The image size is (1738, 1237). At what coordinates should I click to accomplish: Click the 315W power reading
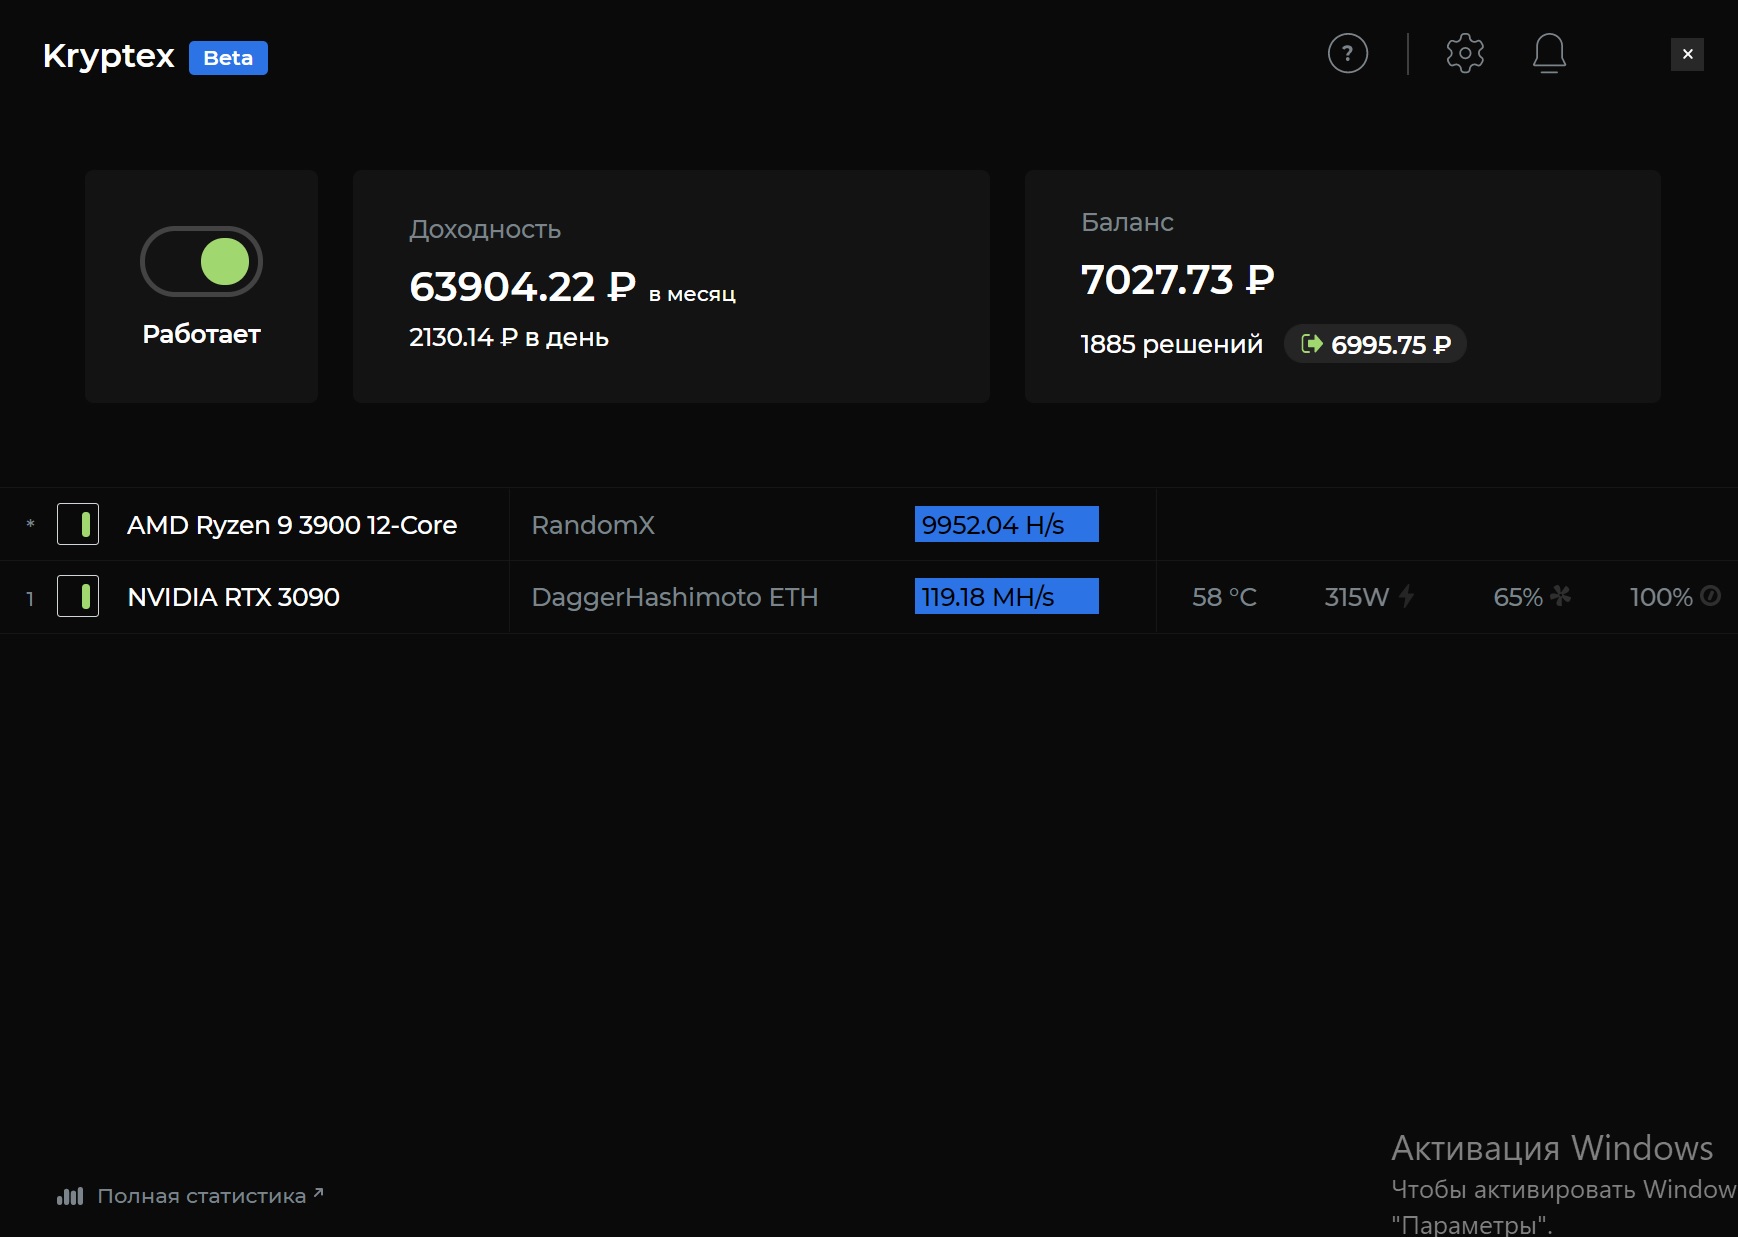click(1356, 597)
